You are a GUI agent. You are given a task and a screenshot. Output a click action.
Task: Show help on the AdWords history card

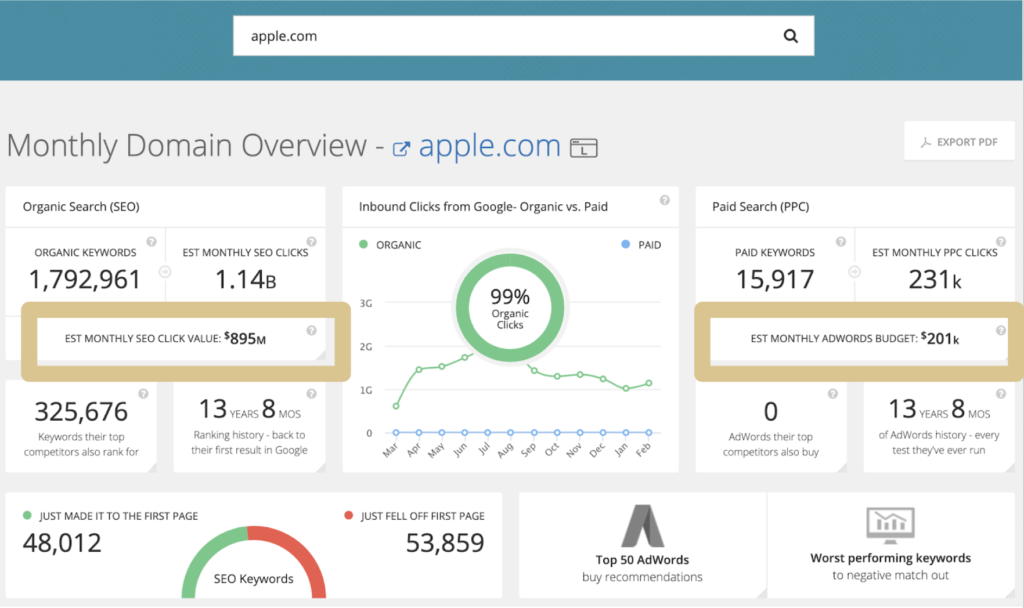1000,394
